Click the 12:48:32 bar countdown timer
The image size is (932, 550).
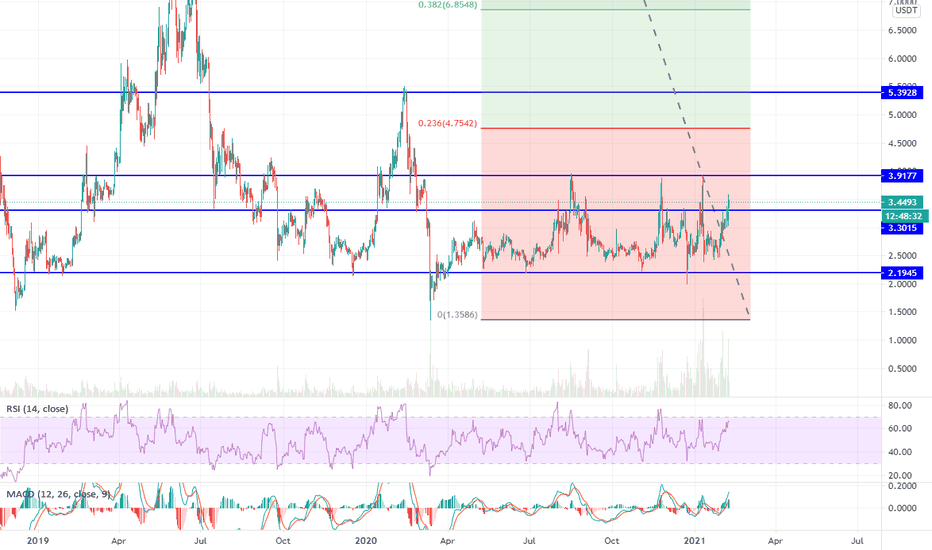903,216
